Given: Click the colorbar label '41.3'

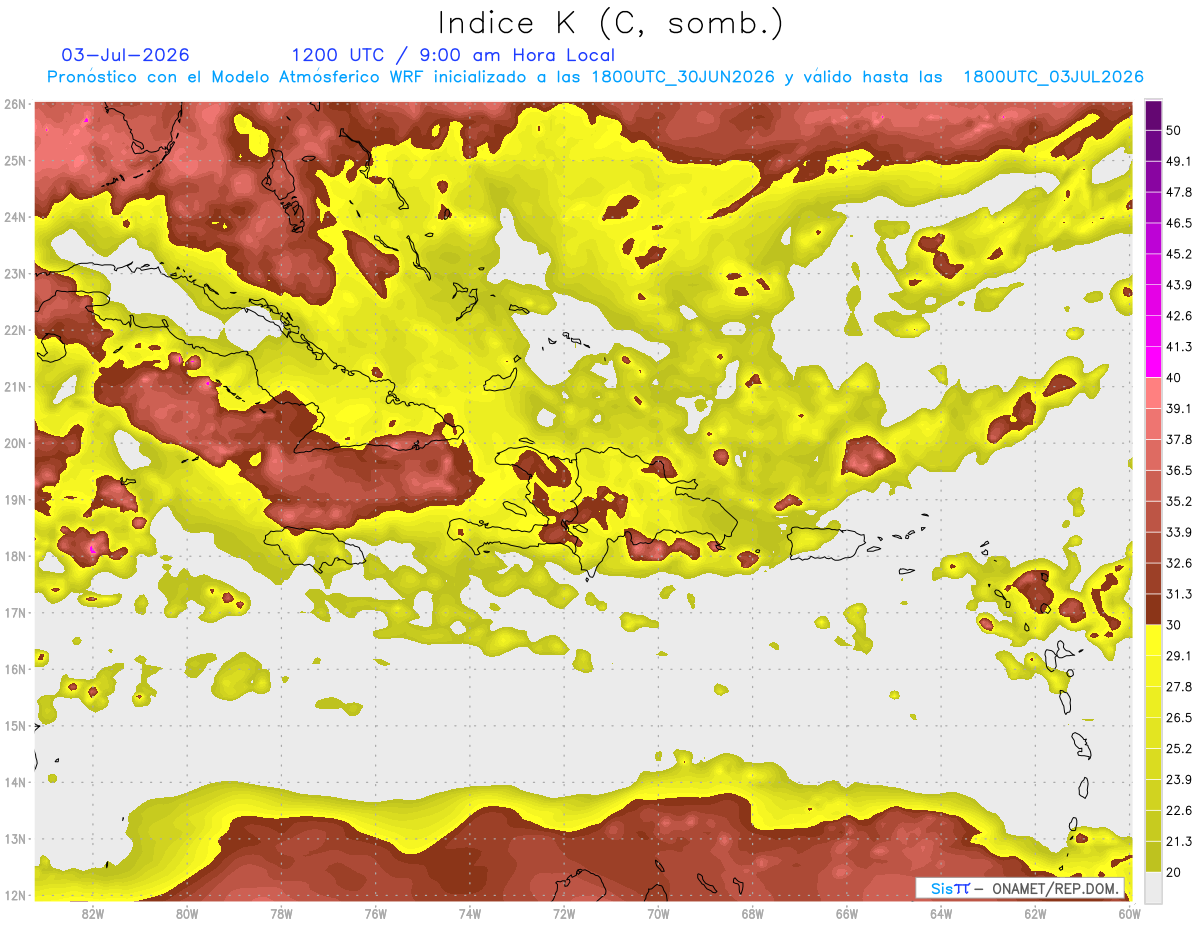Looking at the screenshot, I should pos(1178,347).
